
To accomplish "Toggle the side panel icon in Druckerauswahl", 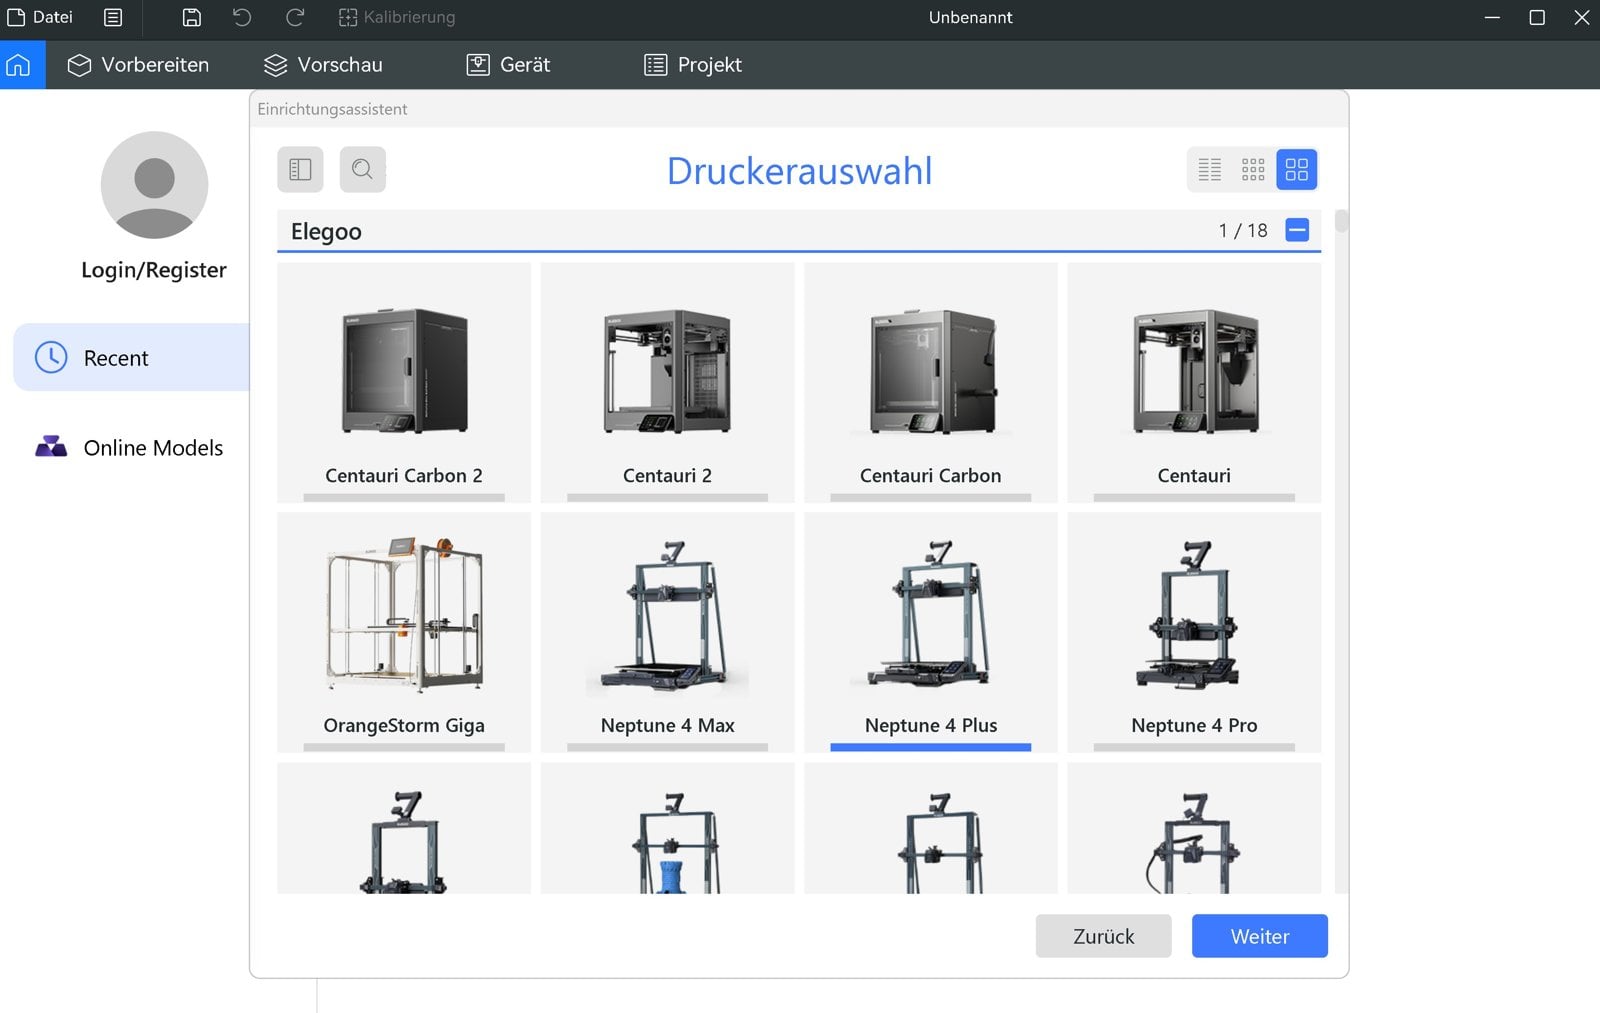I will point(300,169).
